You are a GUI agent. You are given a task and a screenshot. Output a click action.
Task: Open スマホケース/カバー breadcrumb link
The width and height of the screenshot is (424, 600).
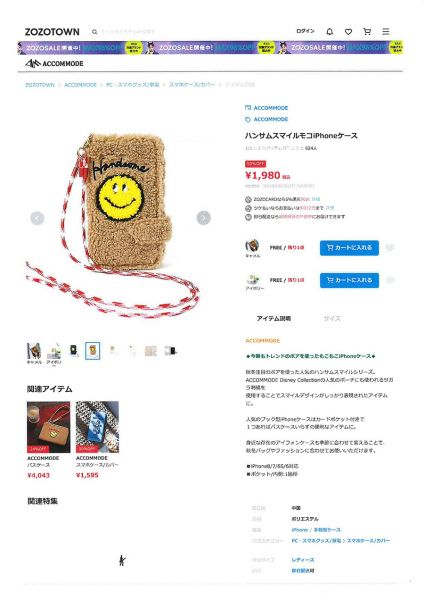[x=192, y=85]
